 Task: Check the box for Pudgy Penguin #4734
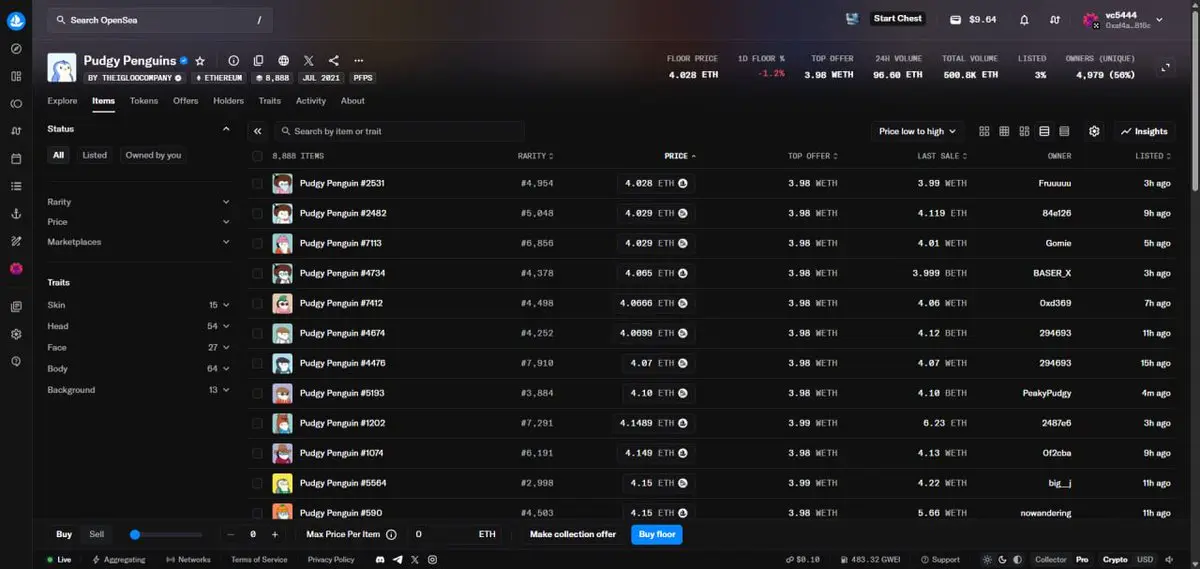tap(257, 274)
